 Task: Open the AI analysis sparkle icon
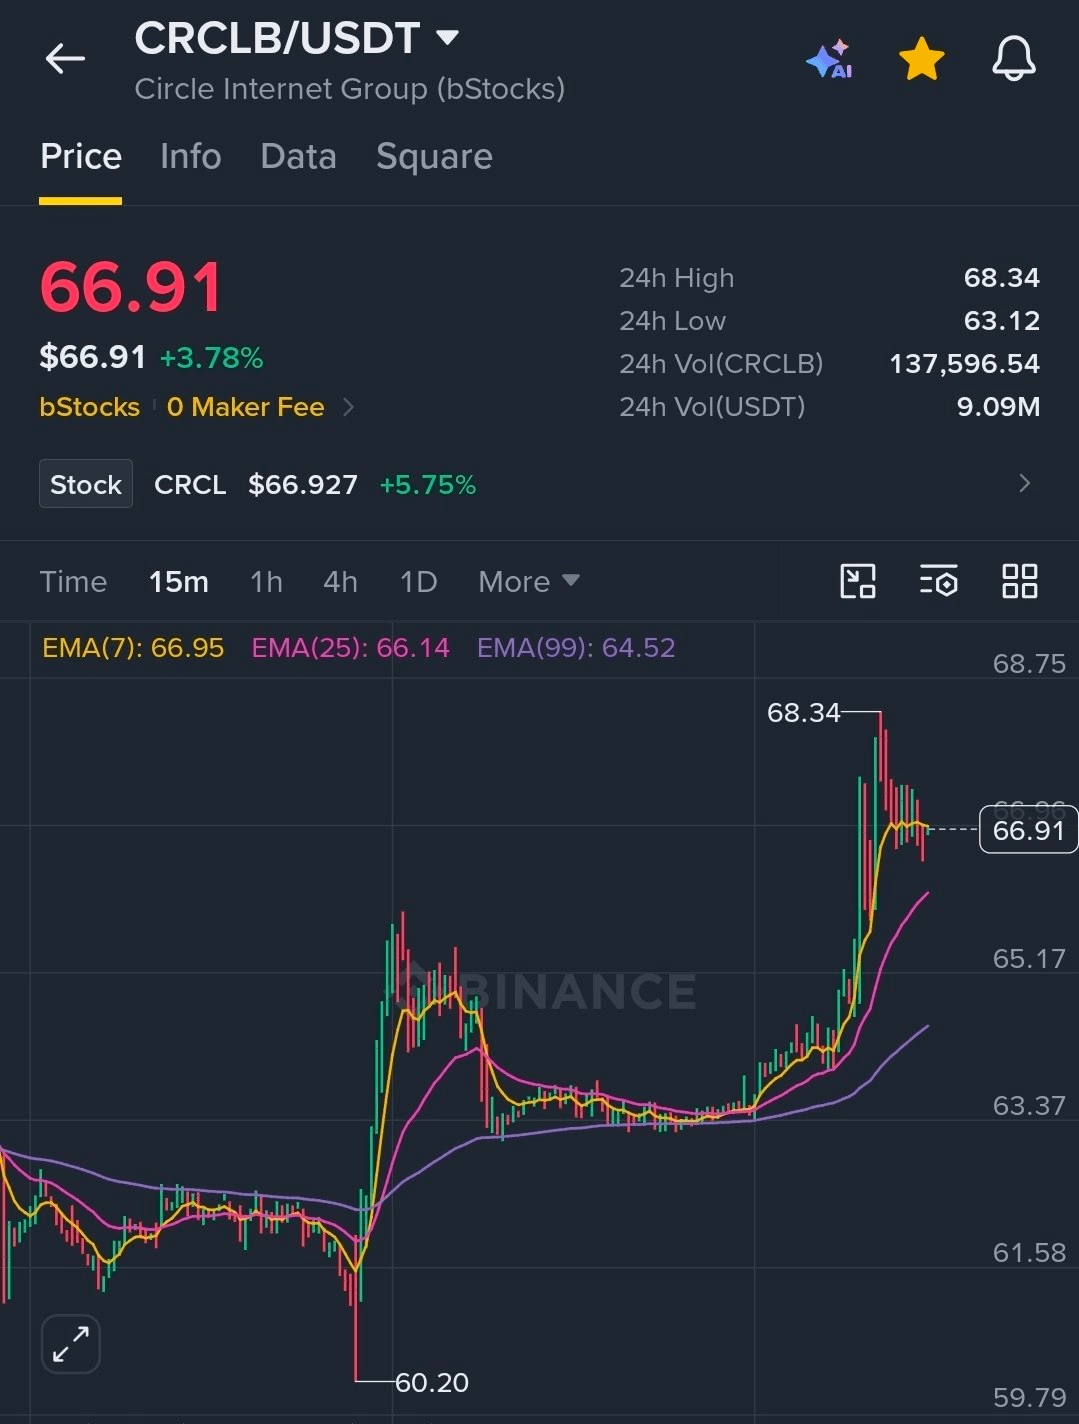(829, 60)
